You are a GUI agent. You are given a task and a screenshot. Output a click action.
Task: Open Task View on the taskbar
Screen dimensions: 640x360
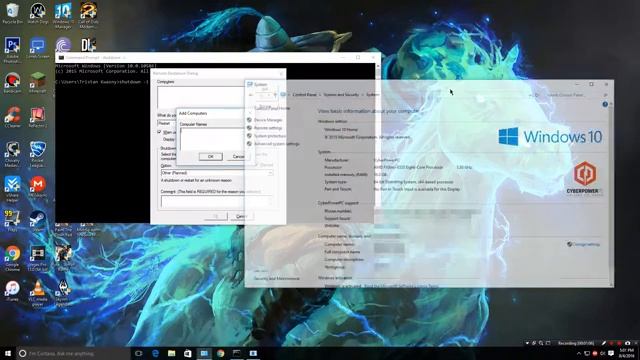coord(138,353)
